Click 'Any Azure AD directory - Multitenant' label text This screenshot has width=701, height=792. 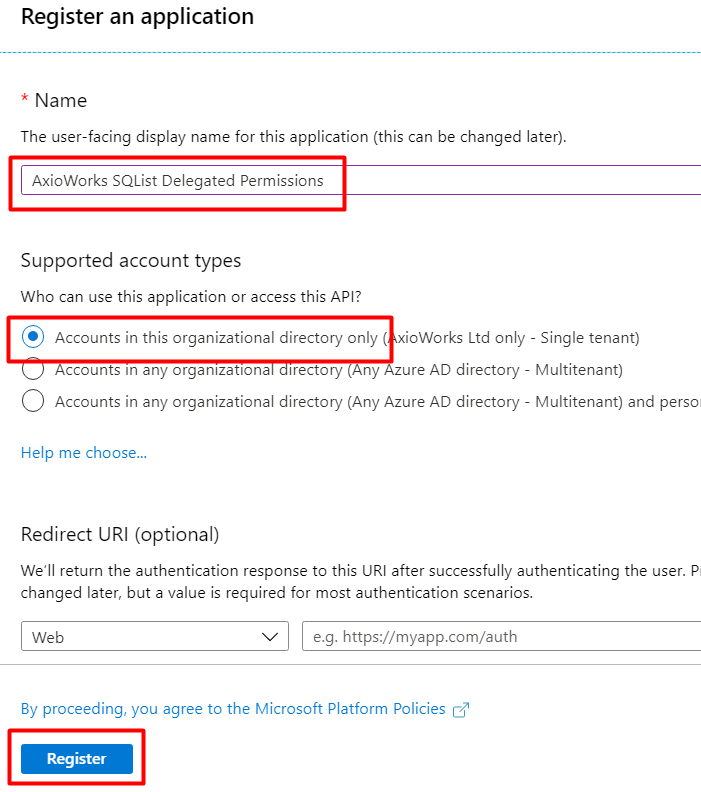pos(485,370)
